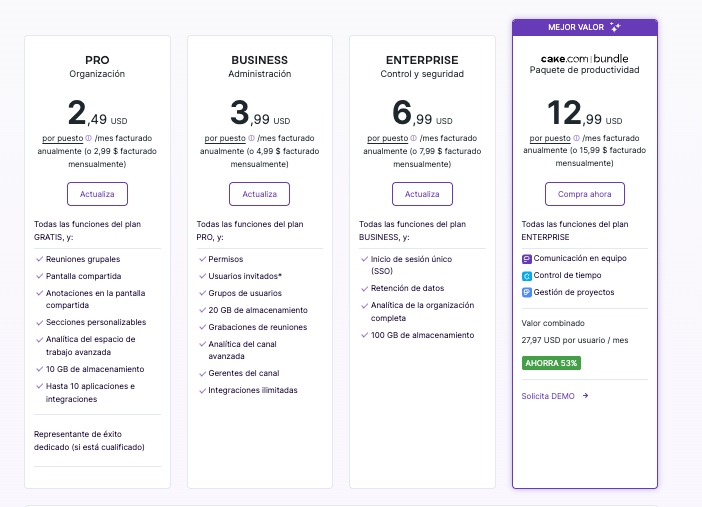This screenshot has width=702, height=507.
Task: Click the Actualiza button for ENTERPRISE plan
Action: point(422,194)
